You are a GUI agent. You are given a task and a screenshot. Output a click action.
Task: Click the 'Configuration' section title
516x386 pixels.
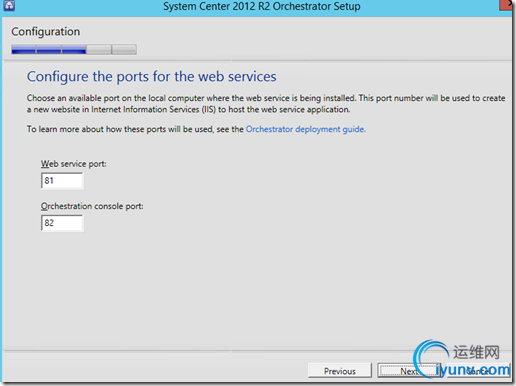pyautogui.click(x=46, y=32)
